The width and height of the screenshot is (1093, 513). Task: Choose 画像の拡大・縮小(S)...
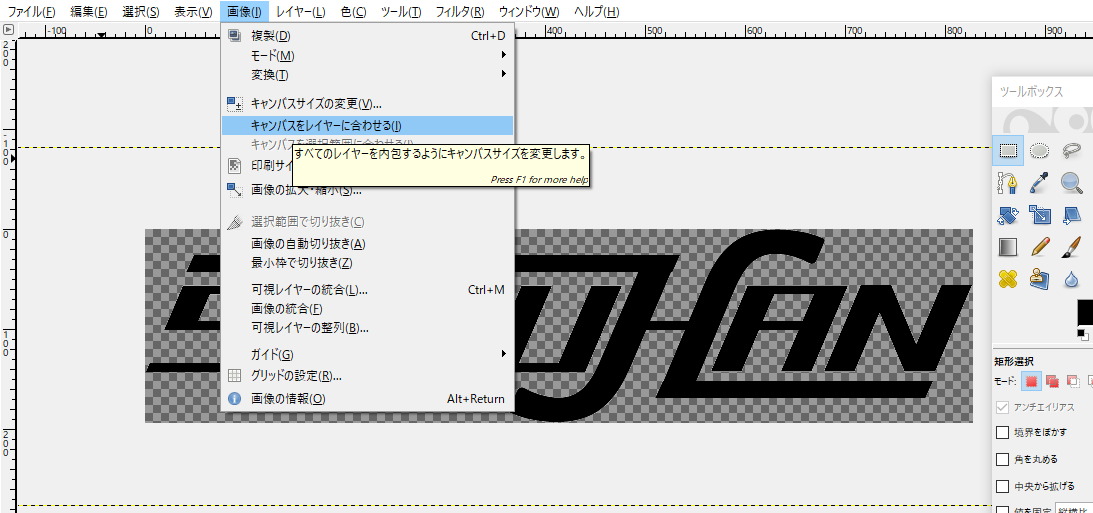coord(307,190)
